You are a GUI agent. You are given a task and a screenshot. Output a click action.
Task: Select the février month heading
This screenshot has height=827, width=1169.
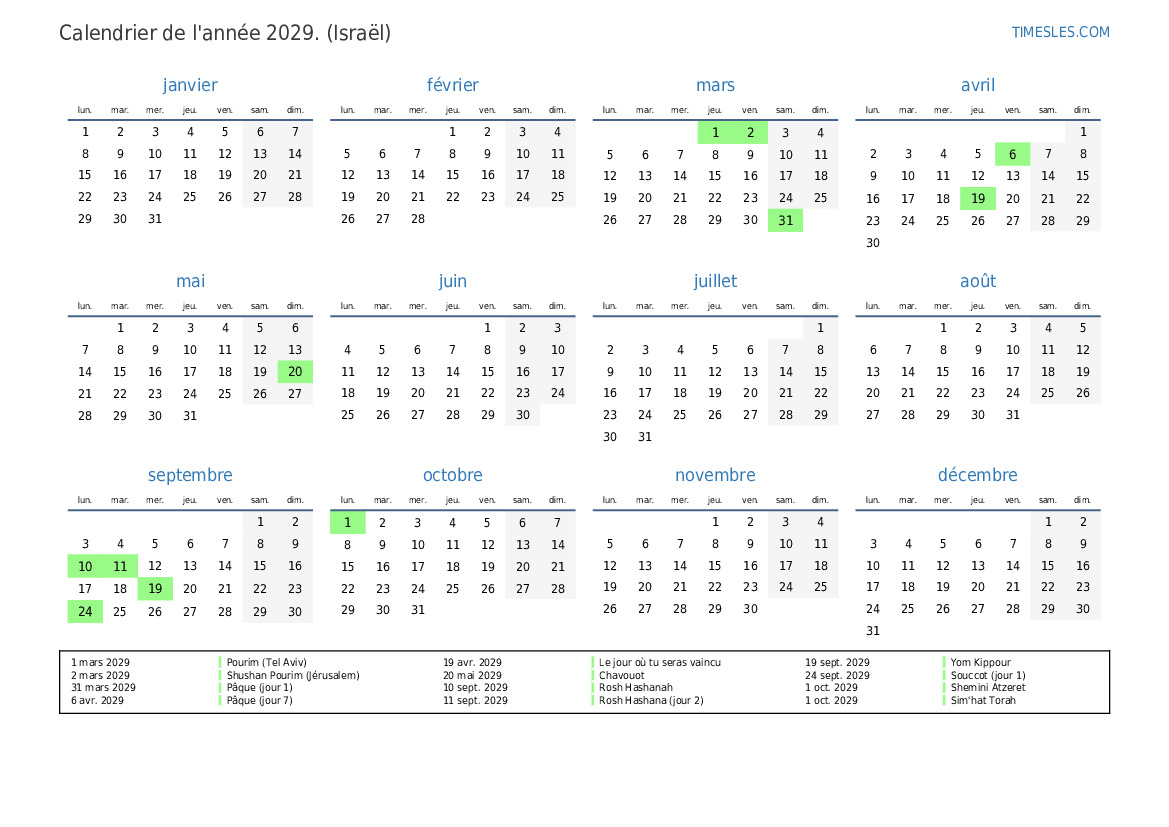pyautogui.click(x=453, y=85)
